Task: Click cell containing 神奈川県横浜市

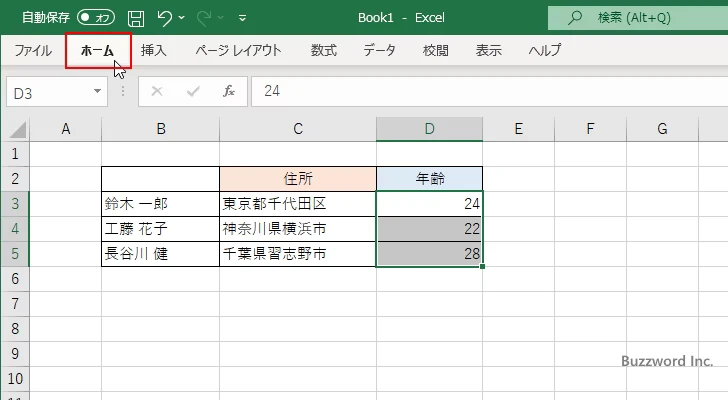Action: pyautogui.click(x=298, y=229)
